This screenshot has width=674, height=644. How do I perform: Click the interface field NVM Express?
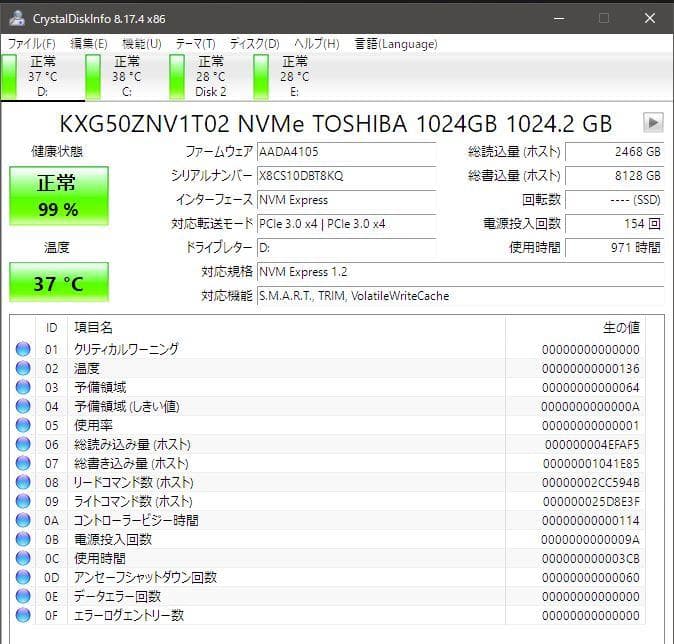click(x=346, y=200)
